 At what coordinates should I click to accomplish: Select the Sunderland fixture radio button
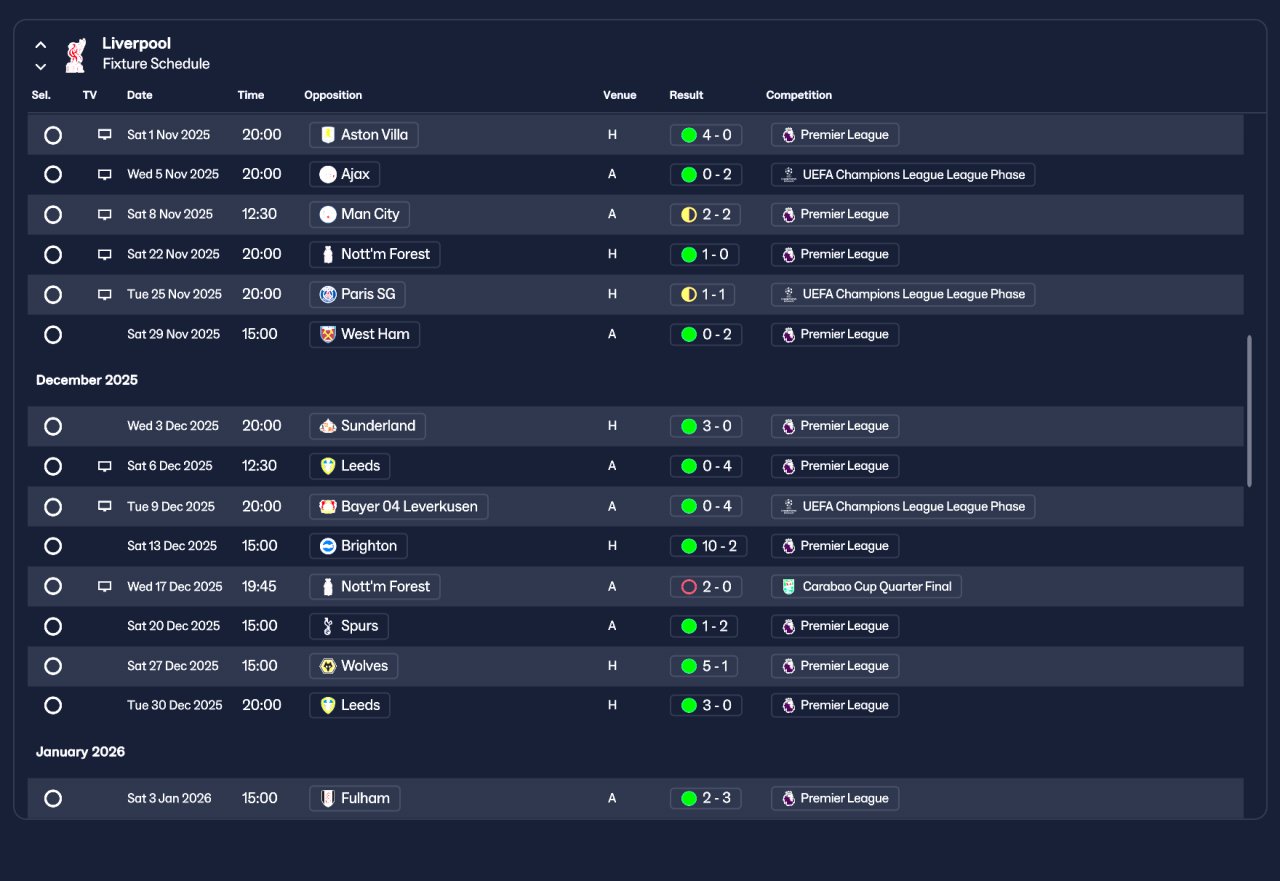53,426
